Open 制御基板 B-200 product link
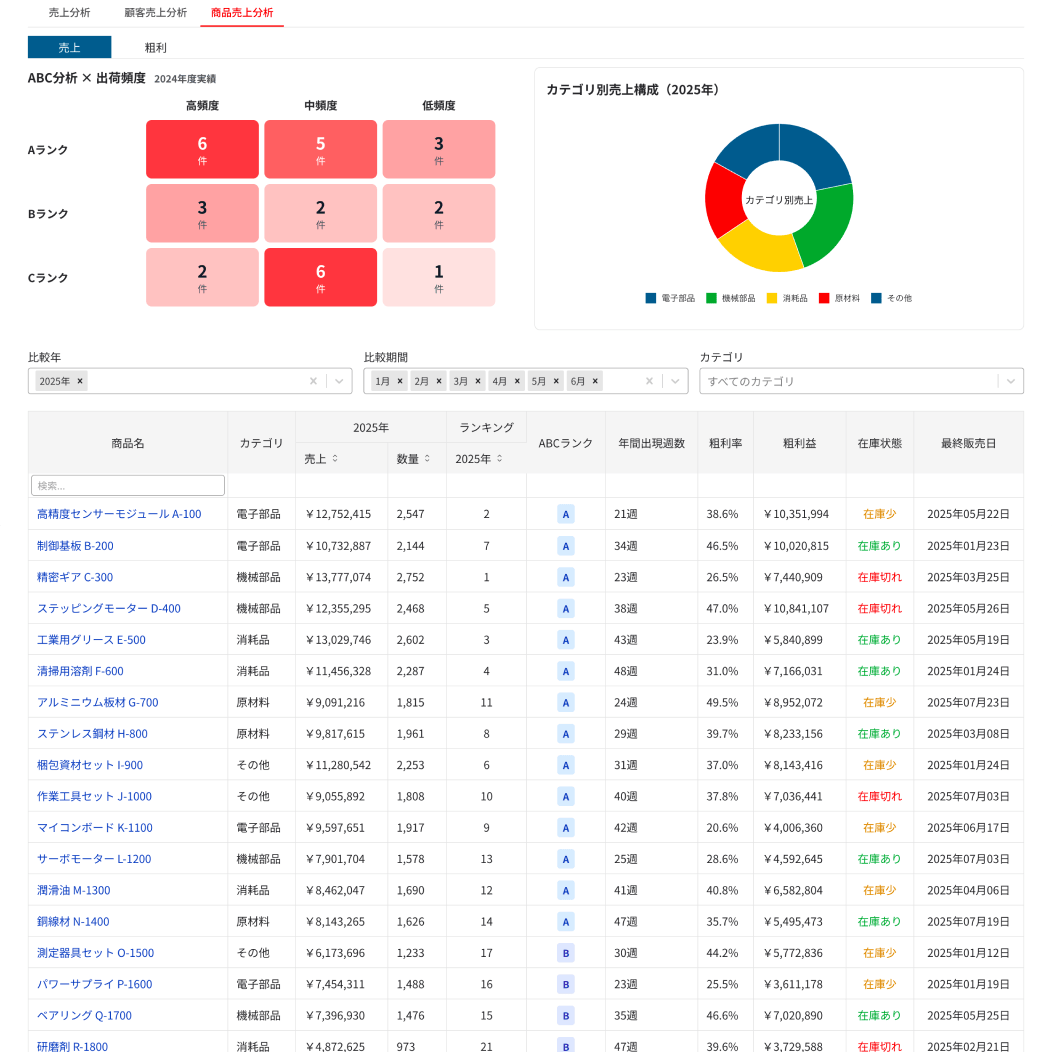 pyautogui.click(x=75, y=545)
